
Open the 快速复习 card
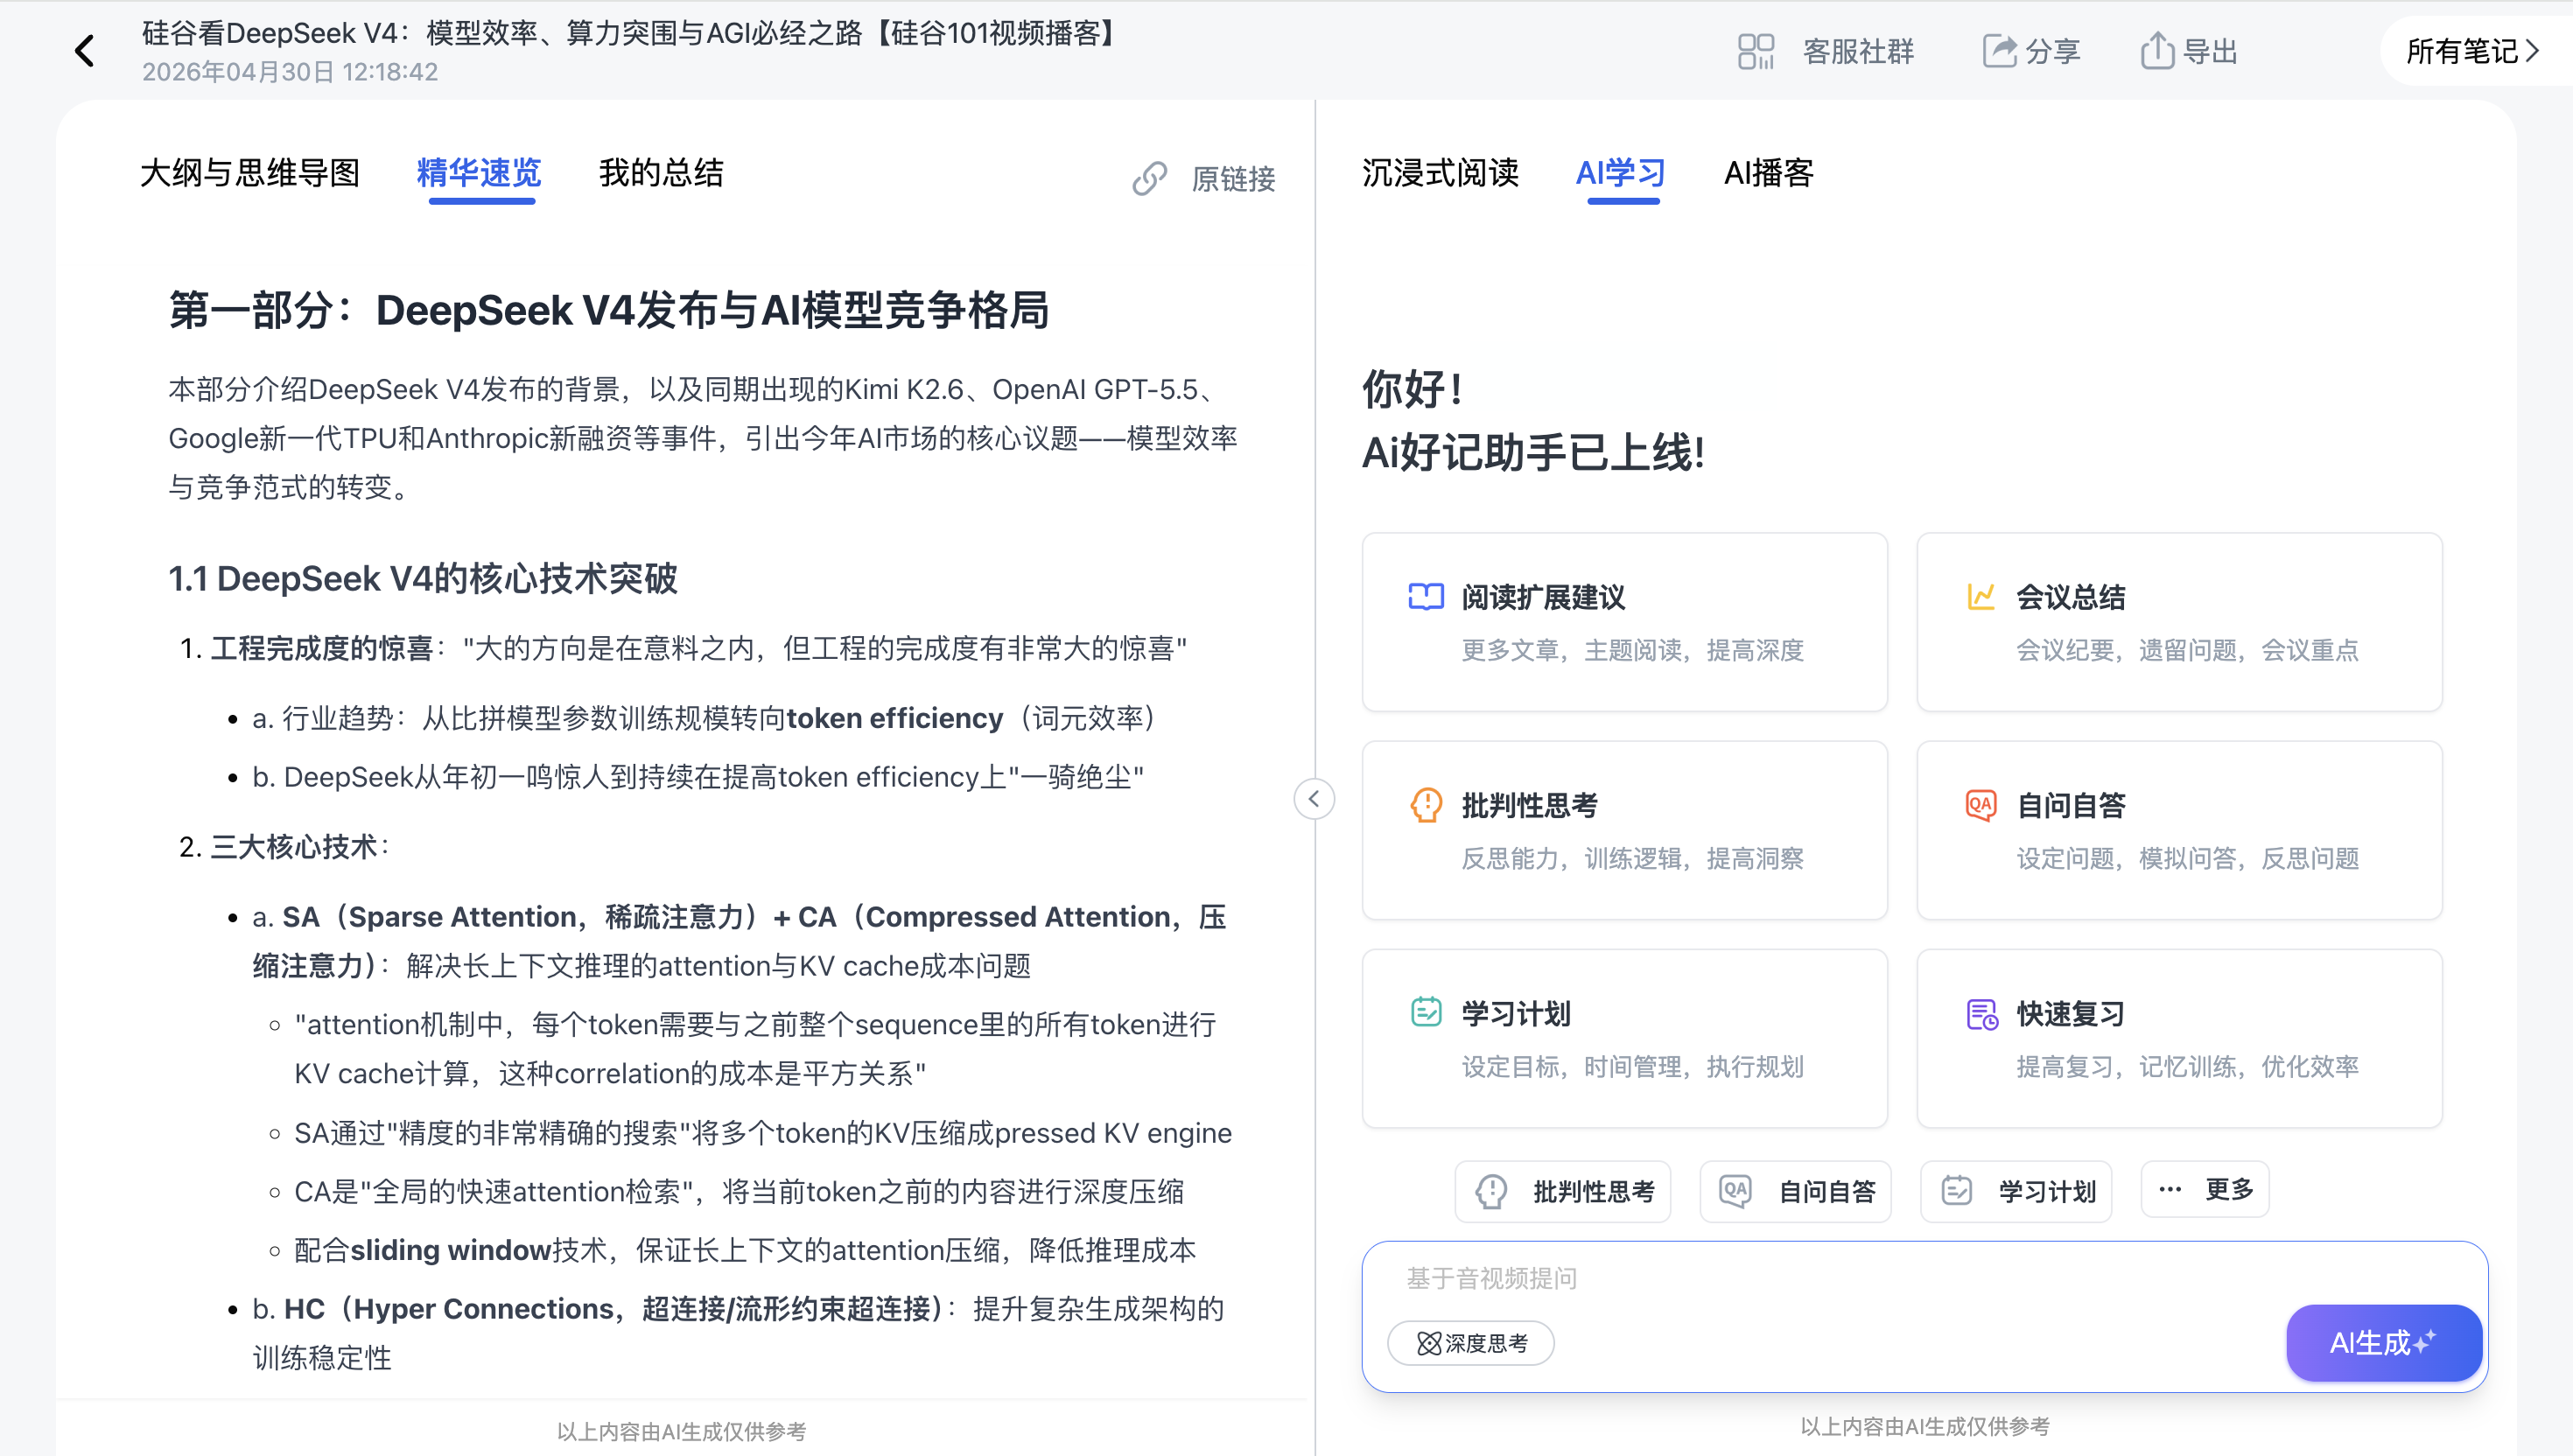click(2180, 1038)
